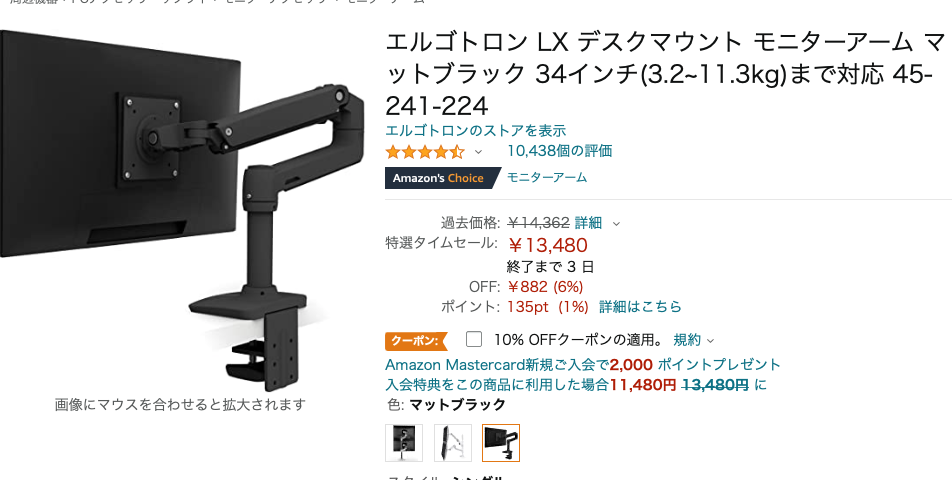Click the 過去価格 詳細 text link
Screen dimensions: 952x480
pos(588,223)
